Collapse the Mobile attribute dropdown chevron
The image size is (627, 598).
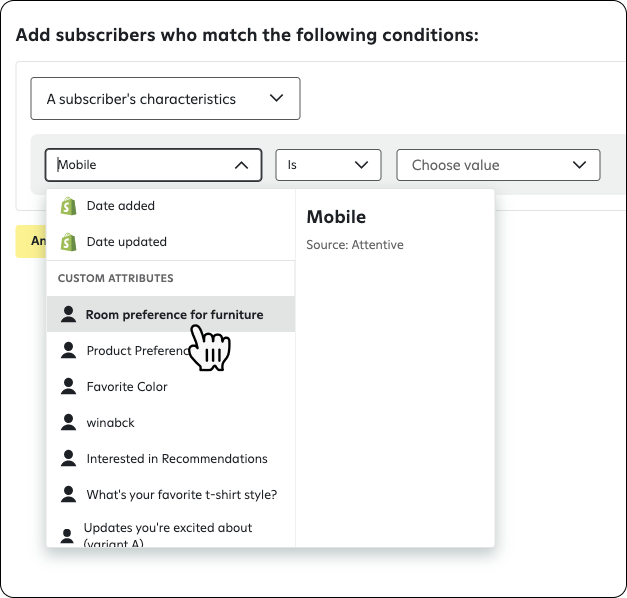(x=241, y=165)
